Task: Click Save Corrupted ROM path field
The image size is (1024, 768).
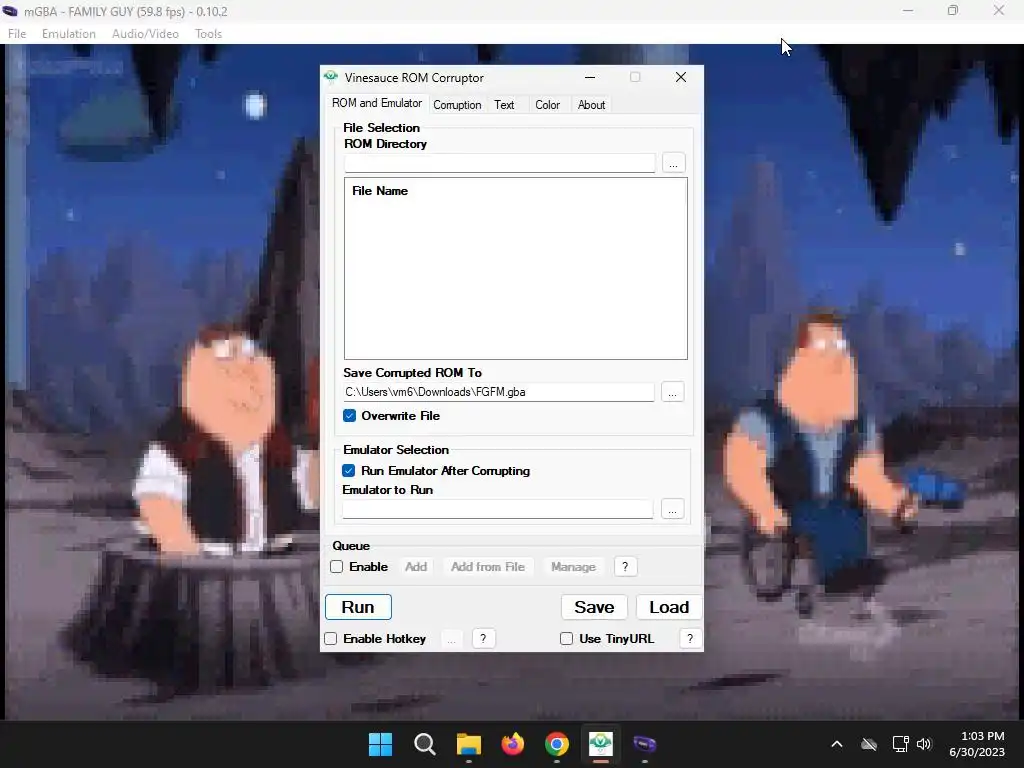Action: [499, 392]
